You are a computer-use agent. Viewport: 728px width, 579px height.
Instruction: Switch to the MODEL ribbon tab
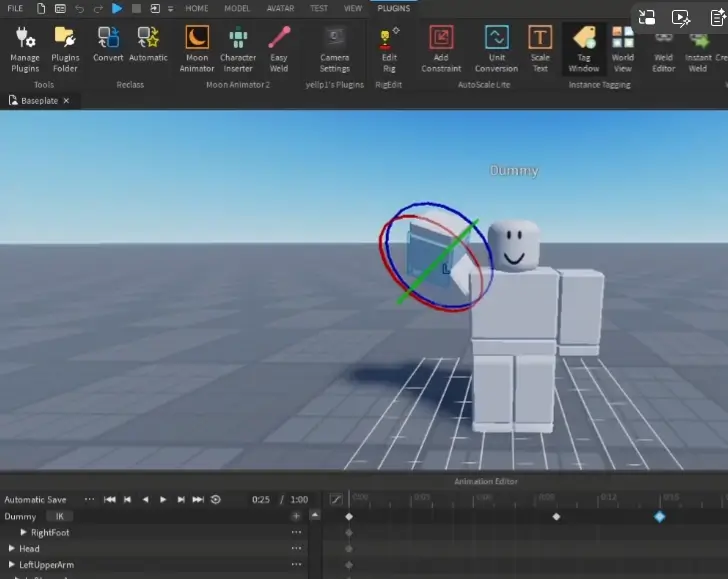coord(237,8)
